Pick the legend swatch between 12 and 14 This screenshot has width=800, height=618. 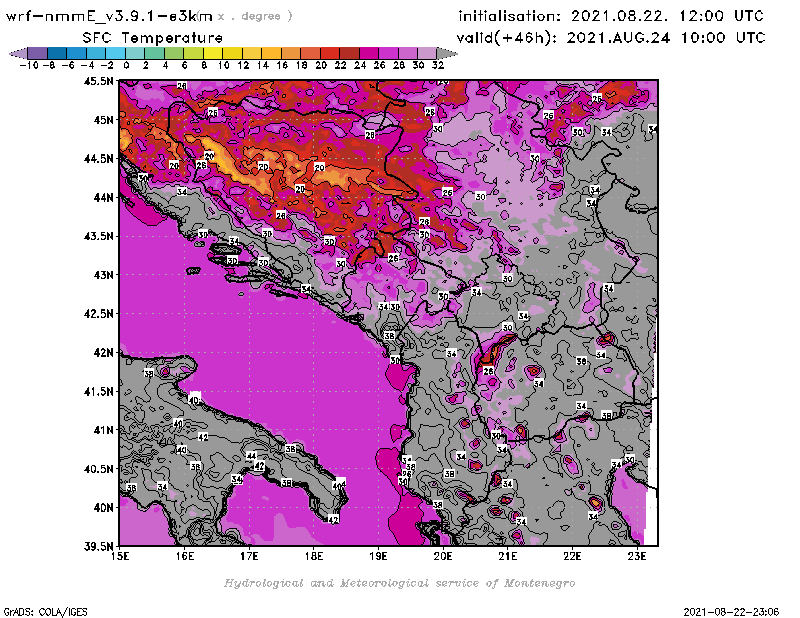coord(252,53)
